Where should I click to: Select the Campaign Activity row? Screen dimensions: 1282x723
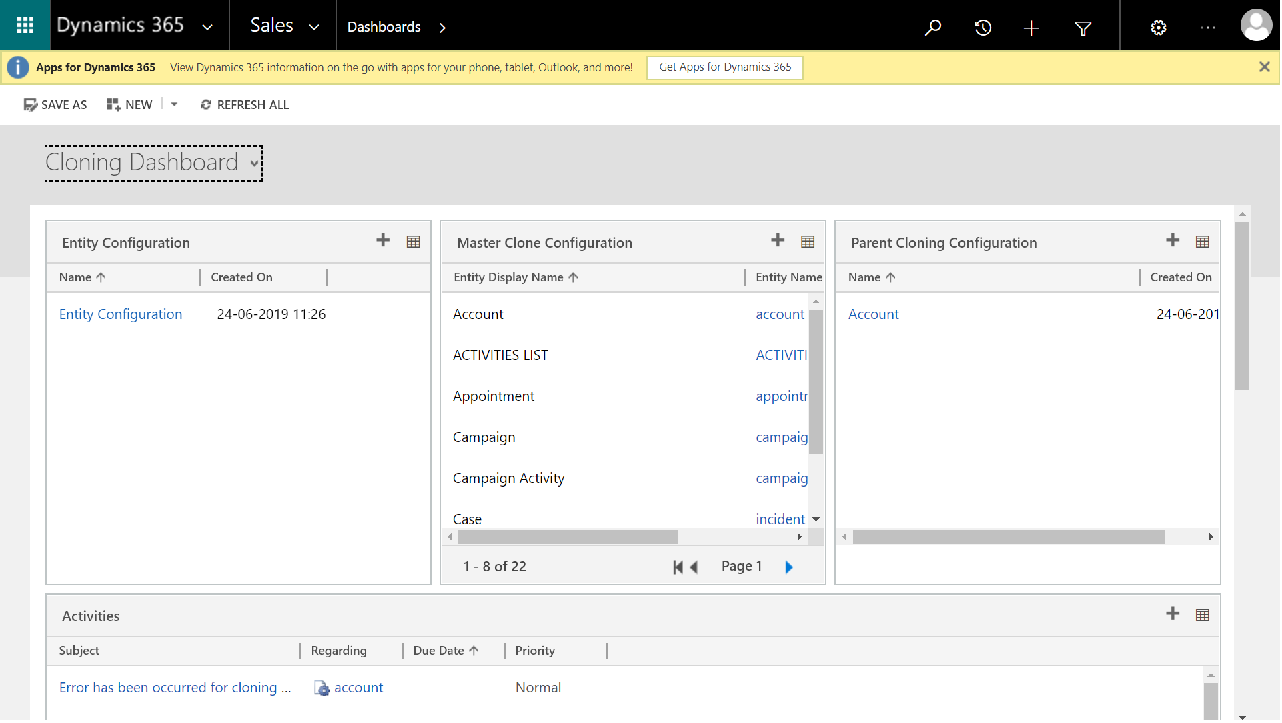[x=509, y=478]
